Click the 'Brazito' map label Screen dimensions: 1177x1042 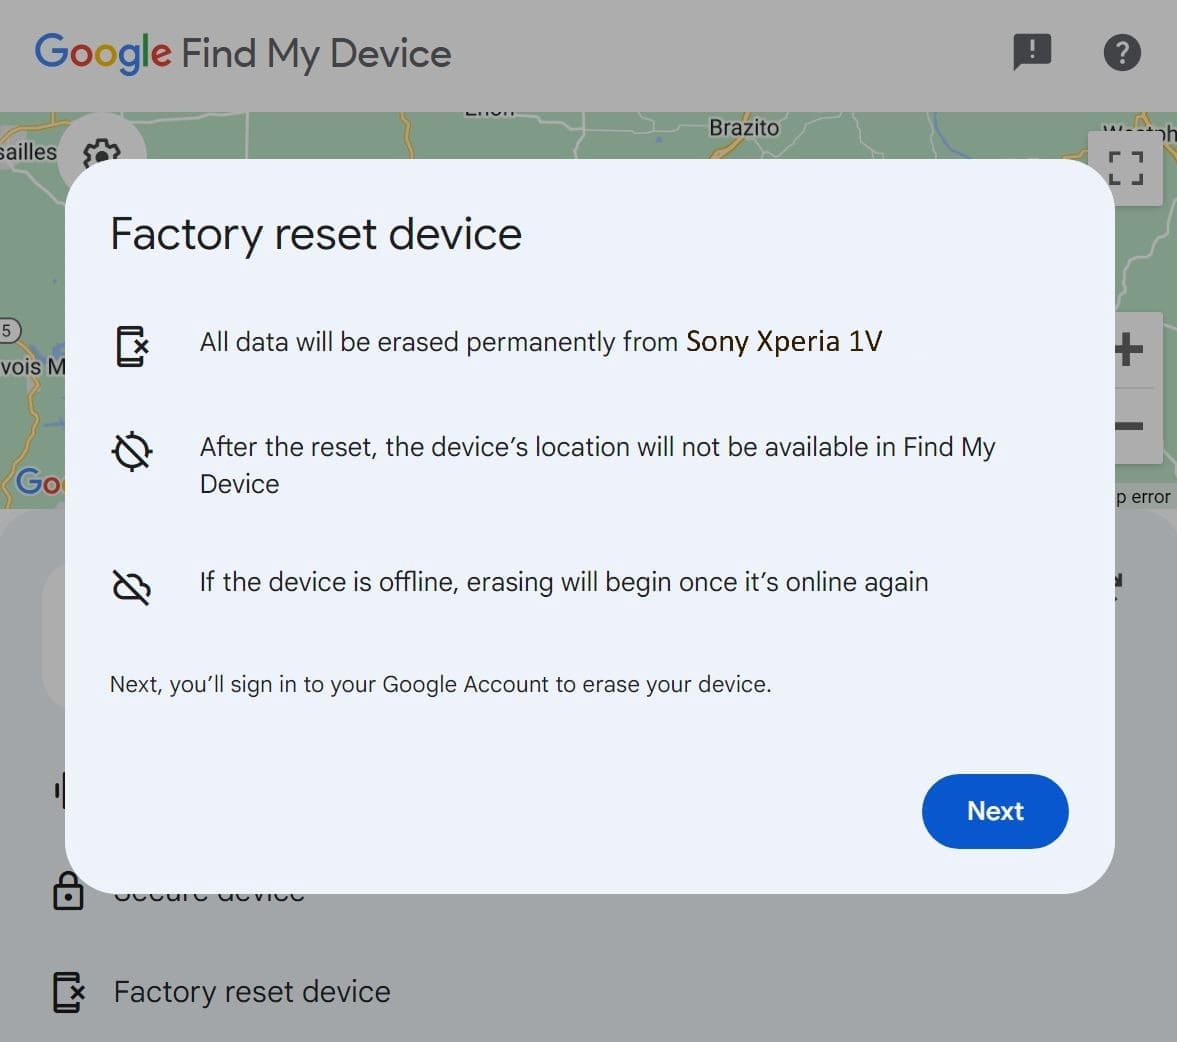pos(744,128)
